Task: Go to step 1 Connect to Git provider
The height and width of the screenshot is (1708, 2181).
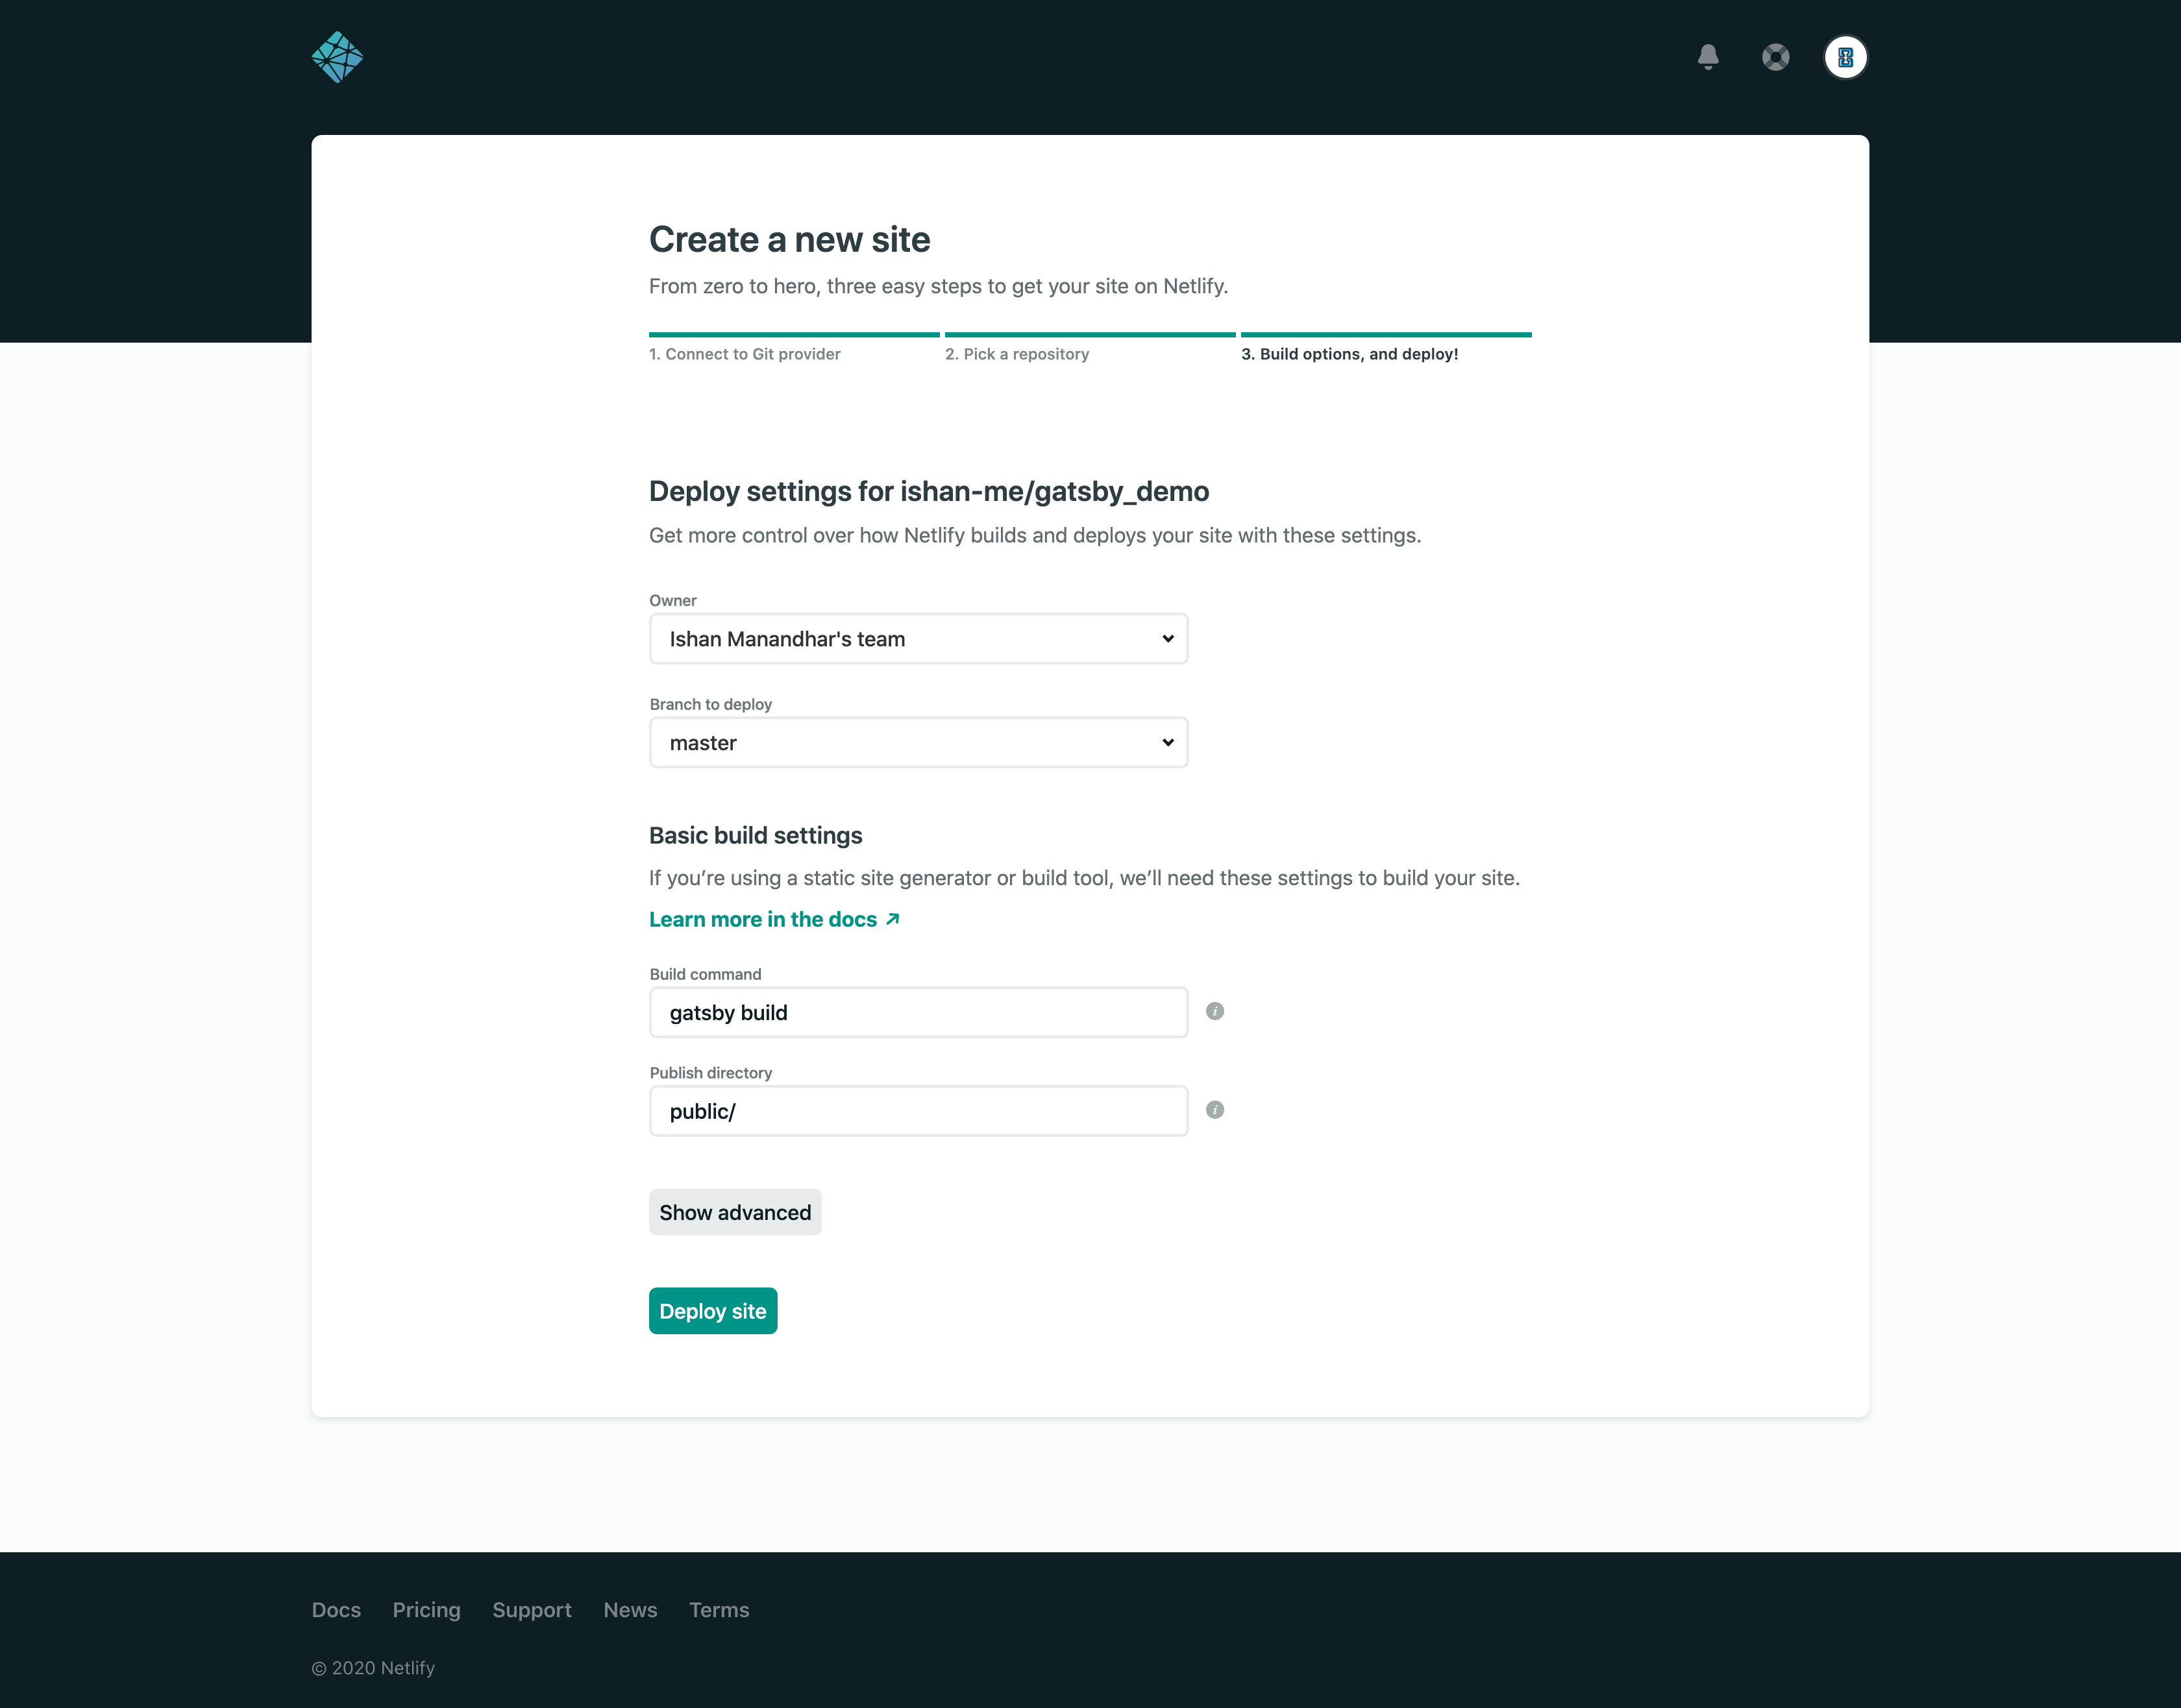Action: [745, 354]
